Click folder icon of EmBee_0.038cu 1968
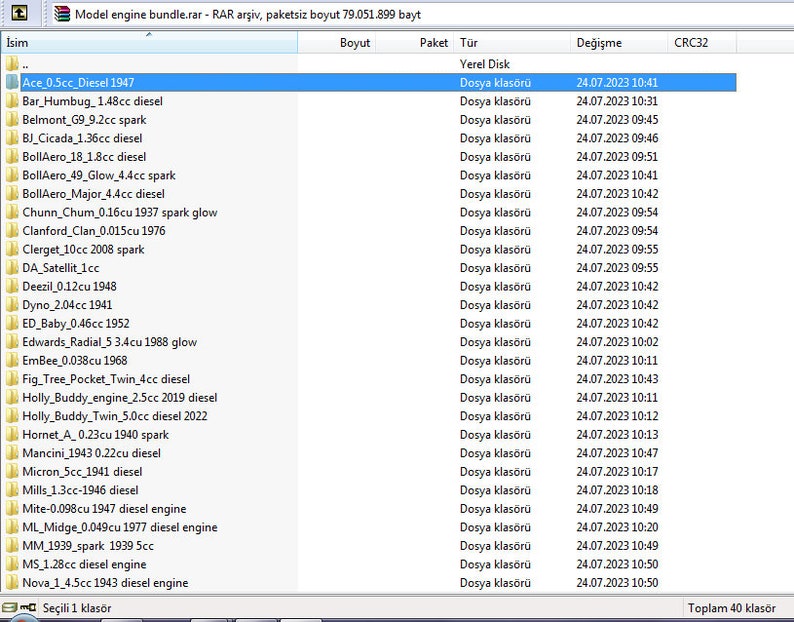This screenshot has width=794, height=622. click(12, 360)
